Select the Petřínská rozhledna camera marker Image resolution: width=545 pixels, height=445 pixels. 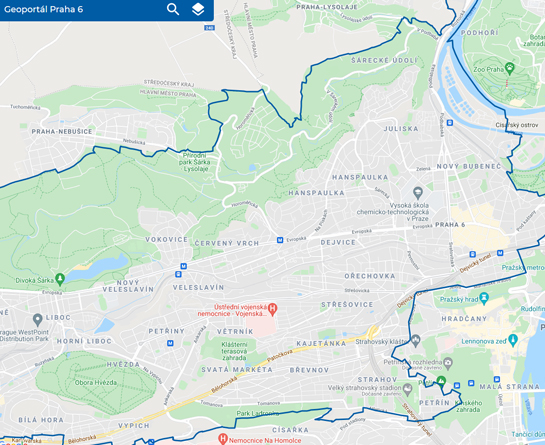(448, 363)
